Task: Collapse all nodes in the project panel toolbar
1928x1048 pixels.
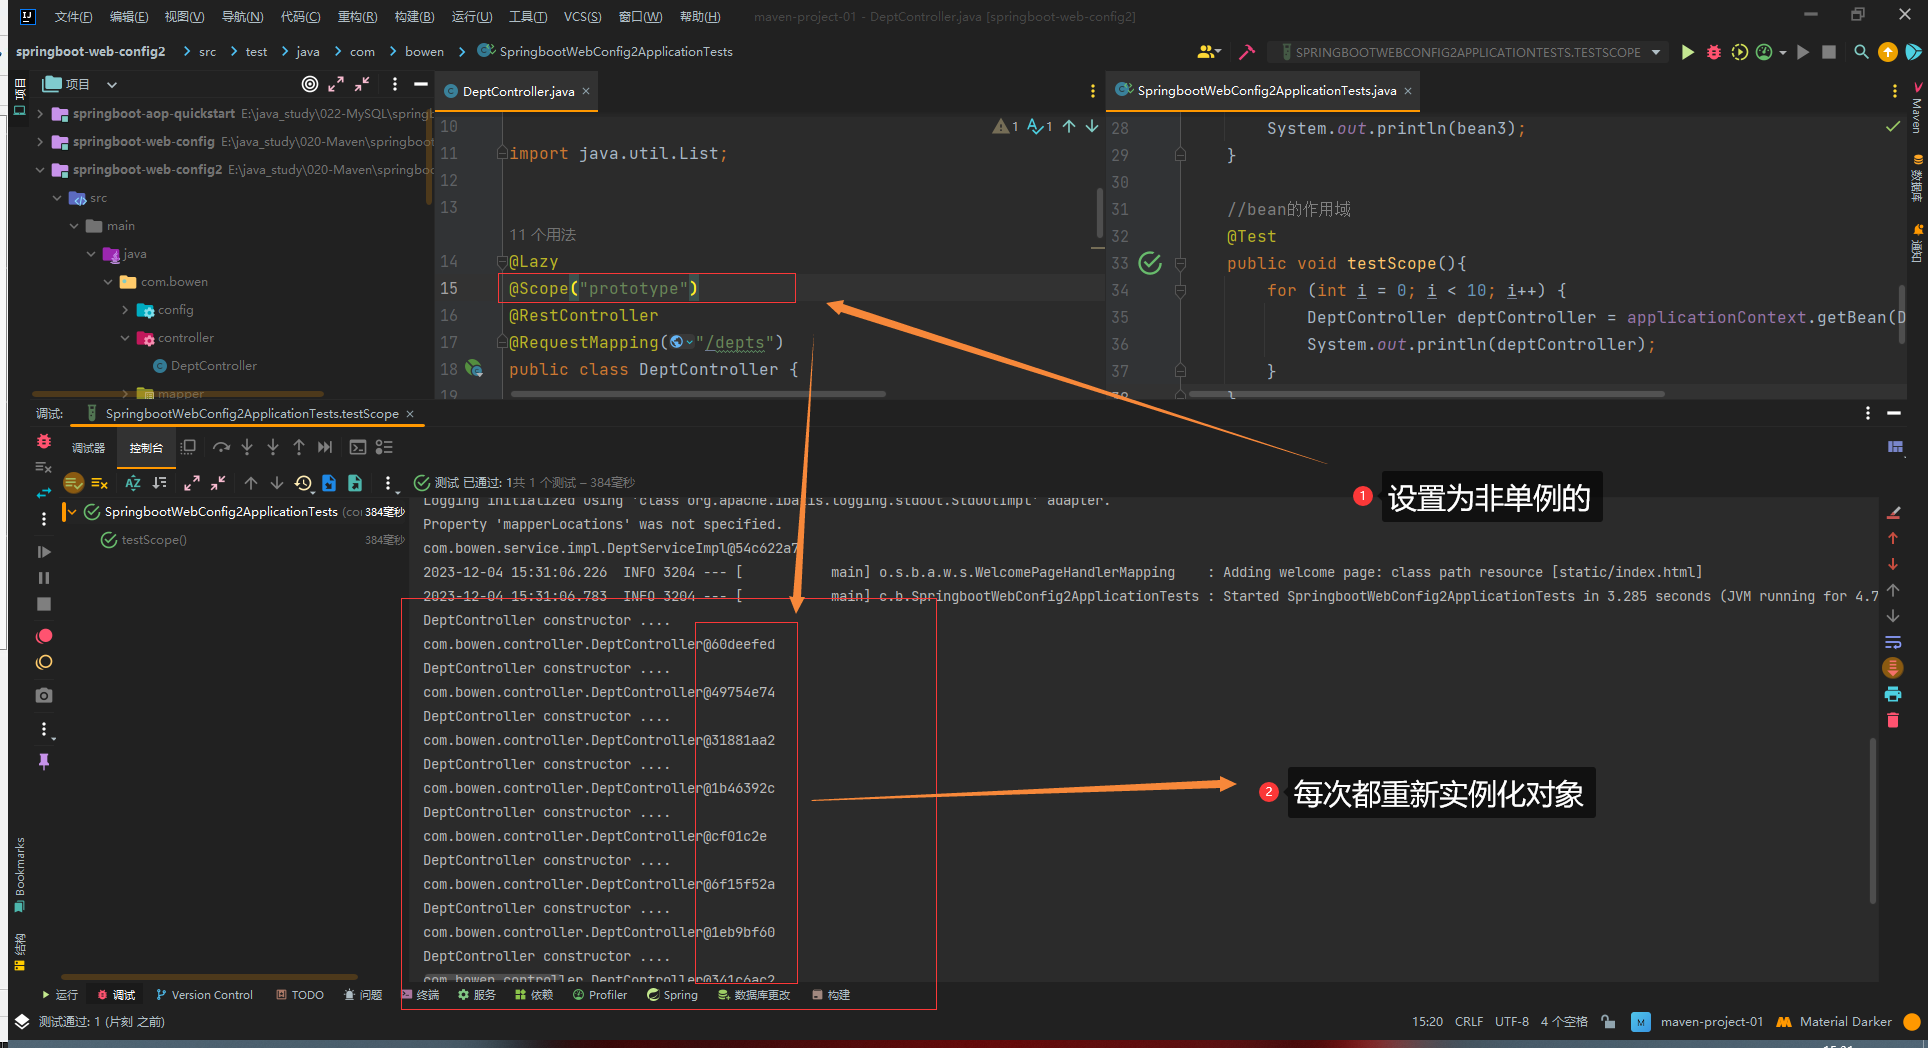Action: click(x=362, y=84)
